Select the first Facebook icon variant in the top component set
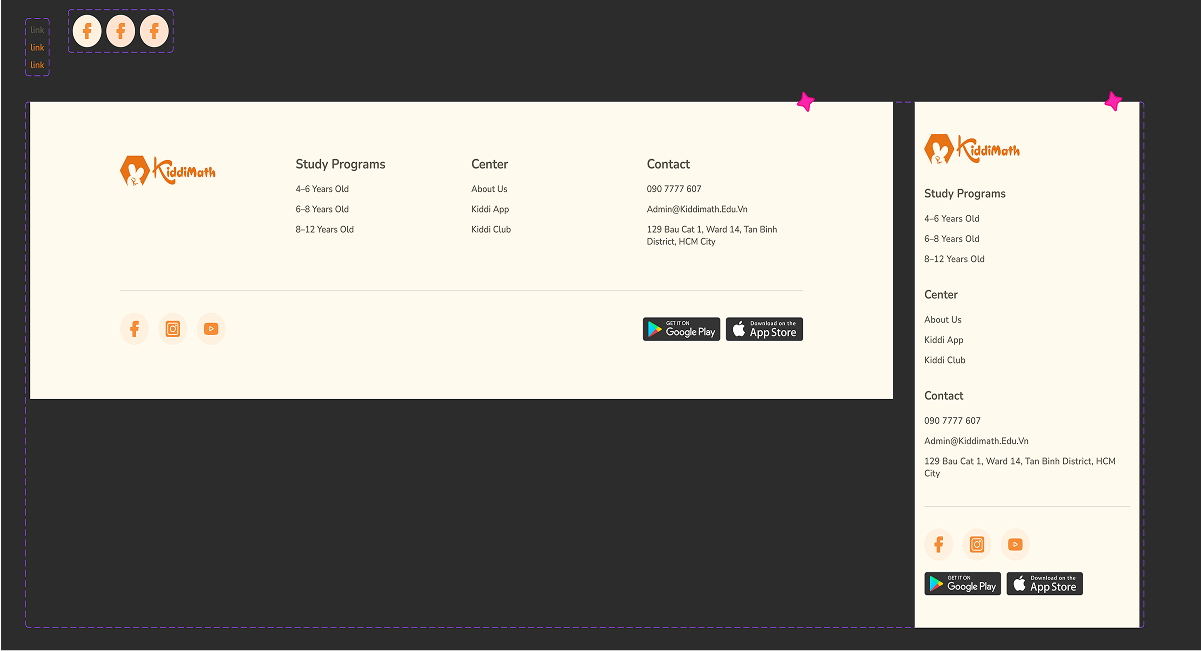1201x651 pixels. [x=87, y=31]
